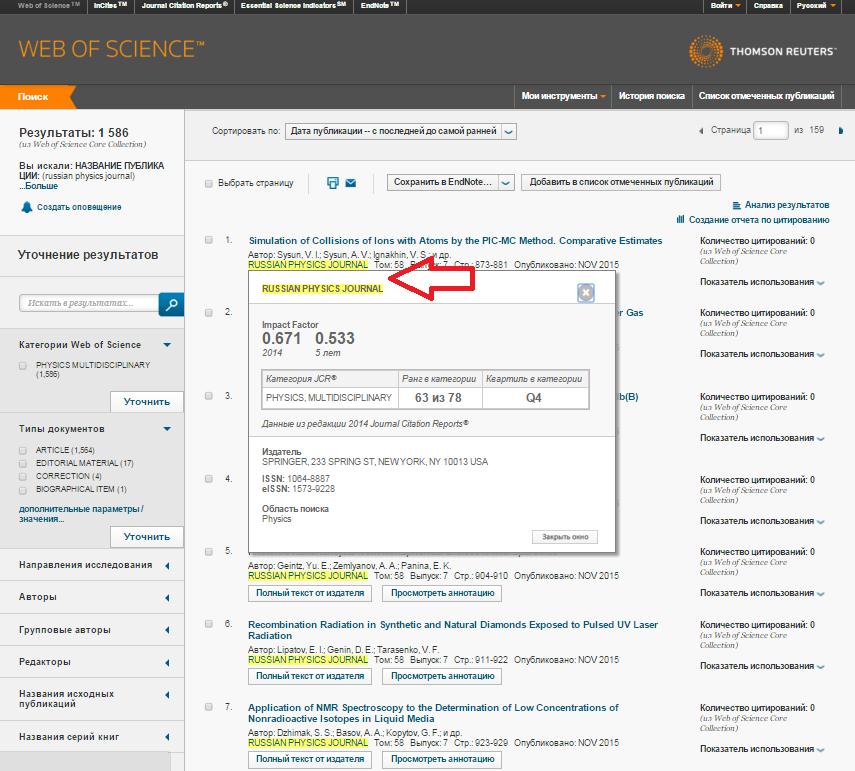
Task: Check the Выбрать страницу checkbox
Action: [208, 183]
